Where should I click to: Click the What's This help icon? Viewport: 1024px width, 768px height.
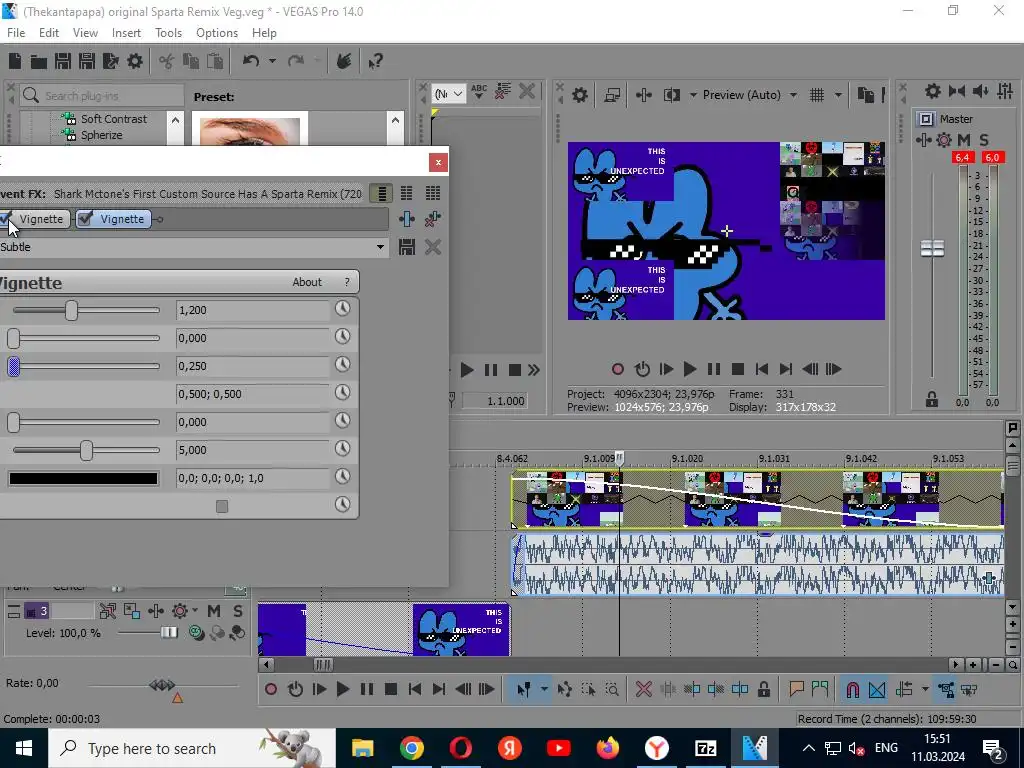click(x=375, y=61)
